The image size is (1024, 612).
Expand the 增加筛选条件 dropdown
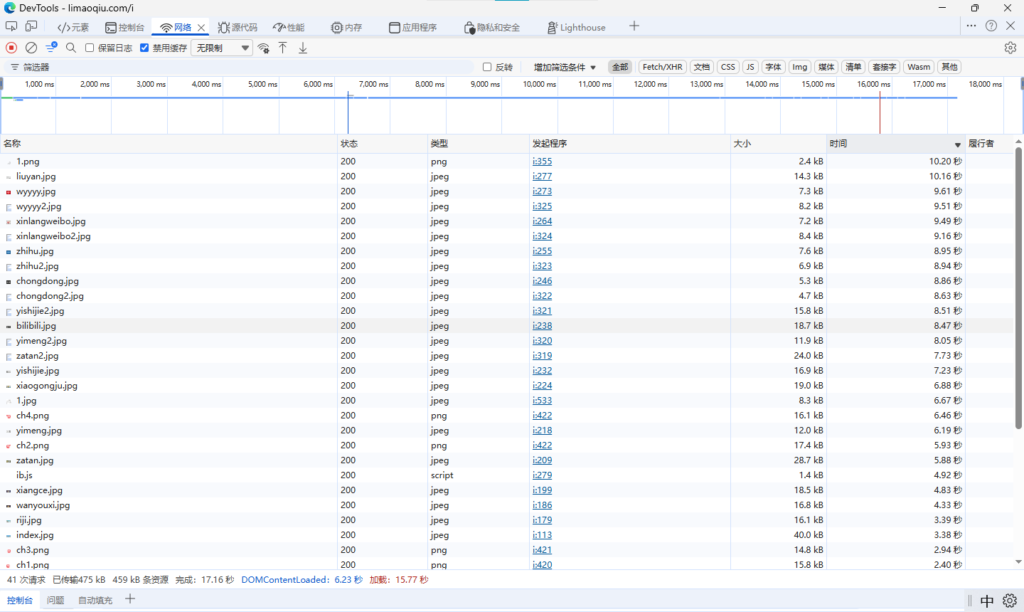[564, 67]
